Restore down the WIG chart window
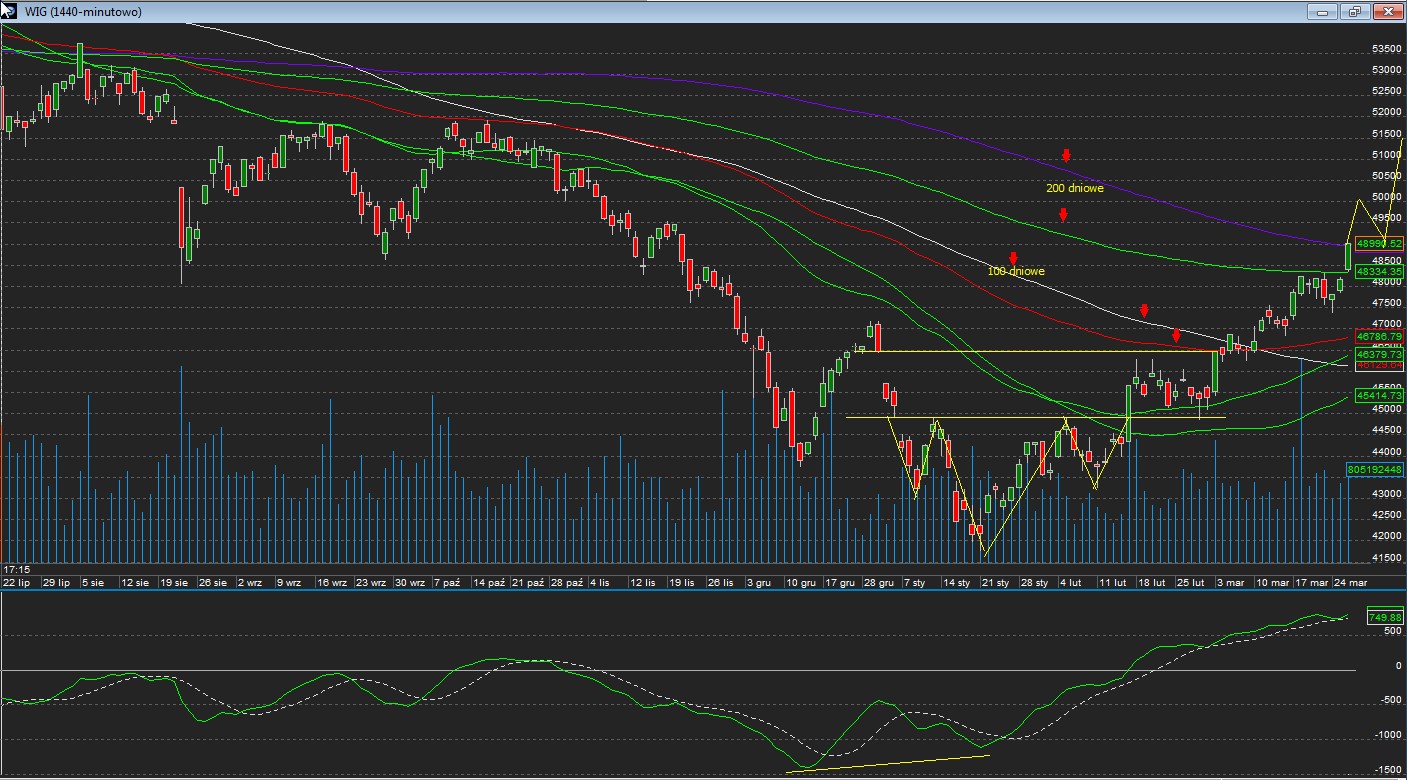The width and height of the screenshot is (1407, 780). point(1355,12)
